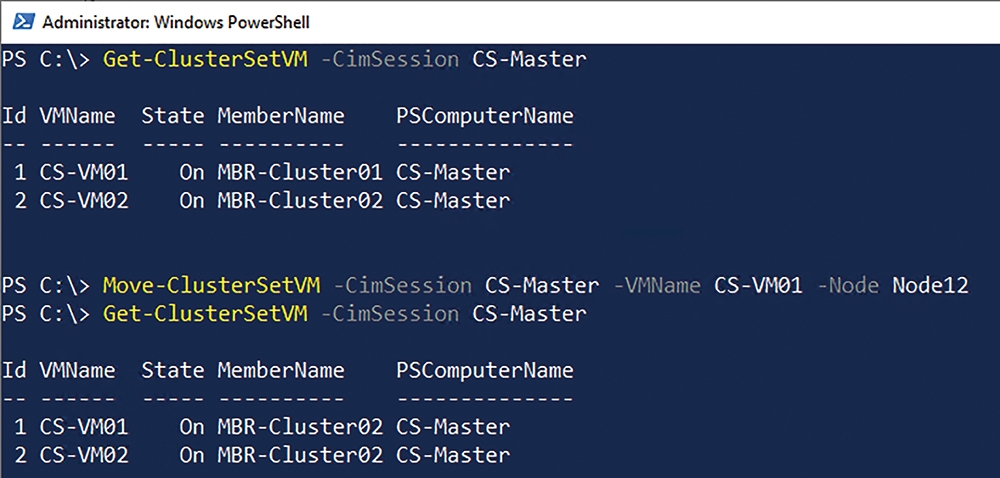Click the Node12 argument
Image resolution: width=1000 pixels, height=478 pixels.
pos(930,286)
